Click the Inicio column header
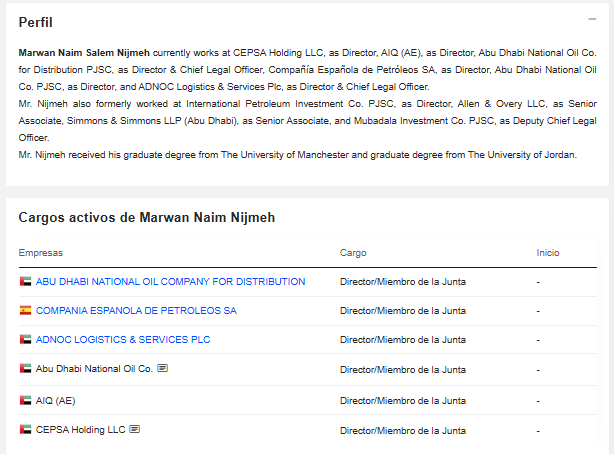This screenshot has width=614, height=454. click(548, 253)
